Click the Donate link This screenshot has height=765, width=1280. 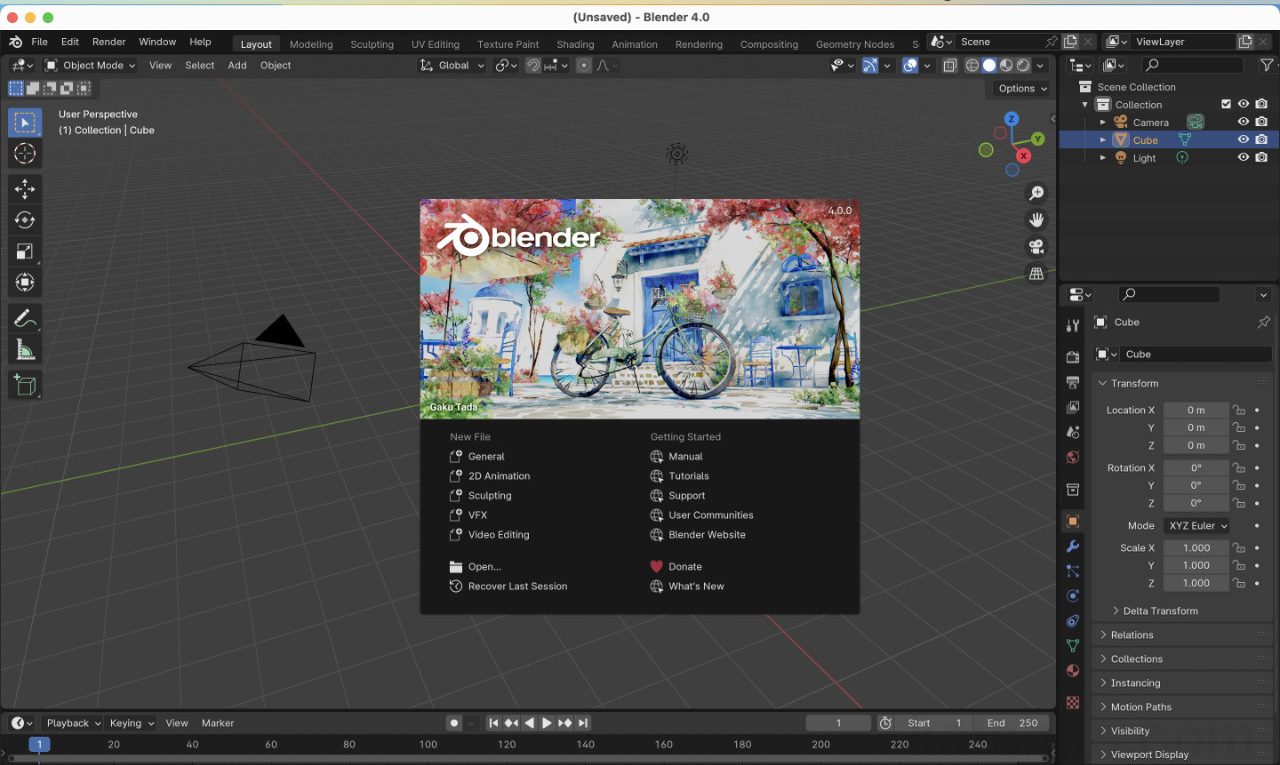676,567
